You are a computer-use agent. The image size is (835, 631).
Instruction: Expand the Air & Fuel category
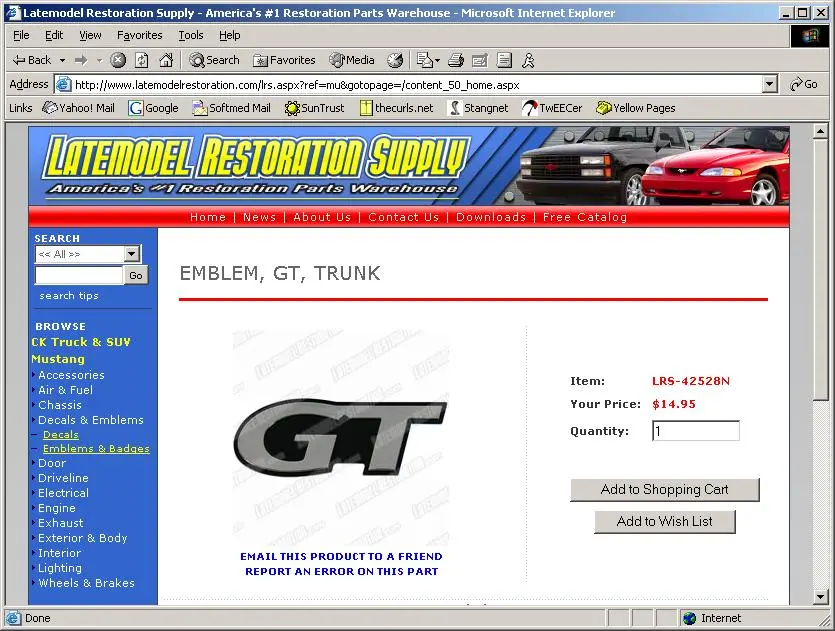[x=65, y=390]
